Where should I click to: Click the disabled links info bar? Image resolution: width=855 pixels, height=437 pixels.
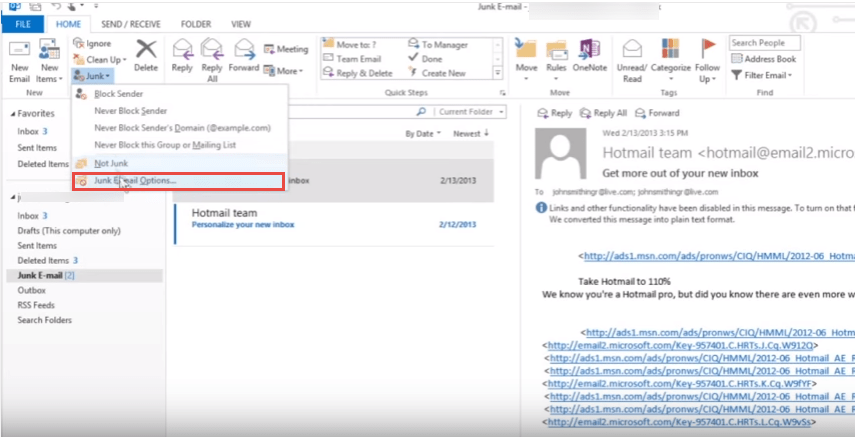coord(695,214)
